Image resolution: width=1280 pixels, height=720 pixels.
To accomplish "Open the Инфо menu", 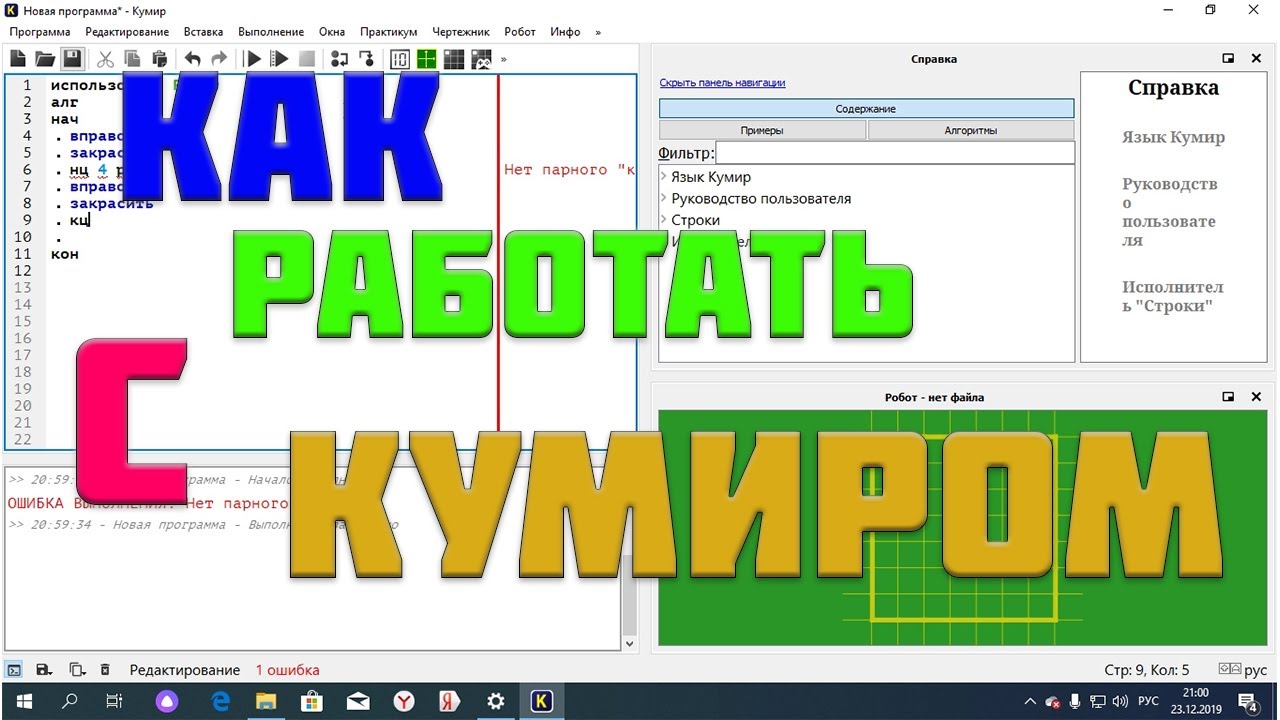I will pyautogui.click(x=565, y=32).
